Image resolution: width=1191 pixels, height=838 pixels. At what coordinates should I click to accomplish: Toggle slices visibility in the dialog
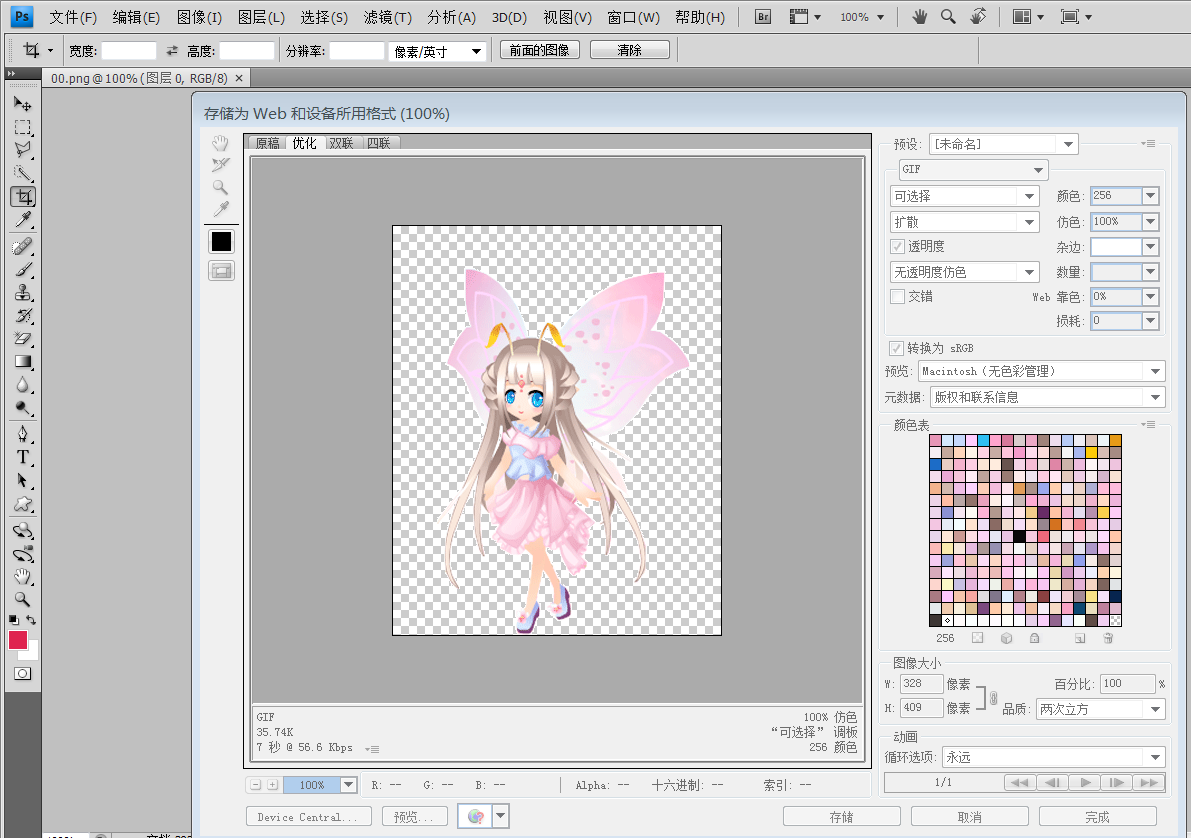click(x=222, y=270)
